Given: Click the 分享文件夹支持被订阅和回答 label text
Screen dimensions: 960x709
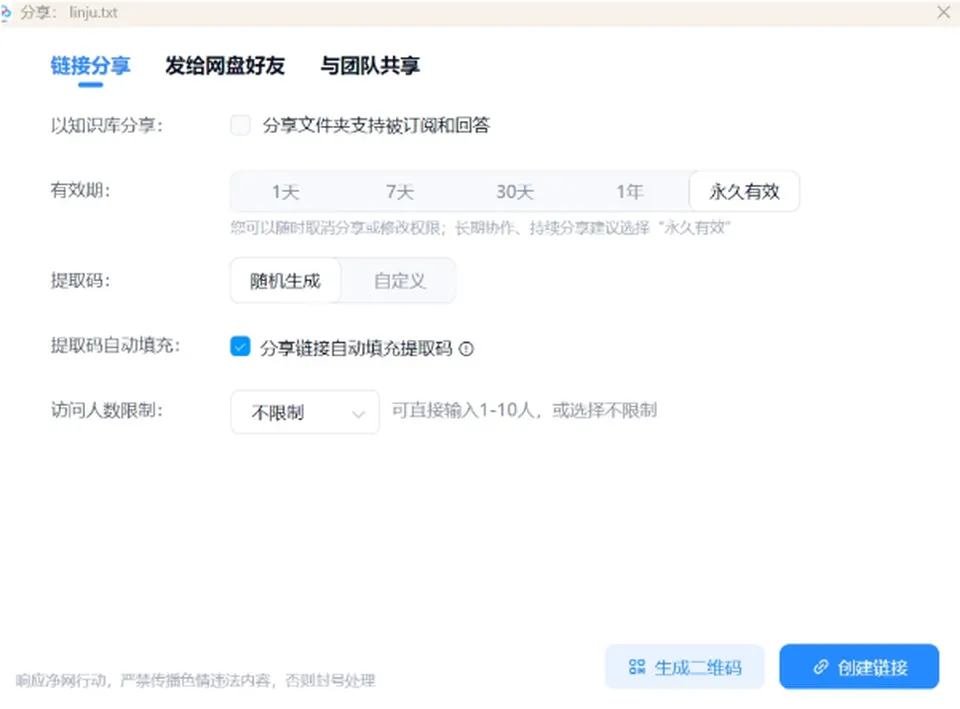Looking at the screenshot, I should [x=377, y=126].
